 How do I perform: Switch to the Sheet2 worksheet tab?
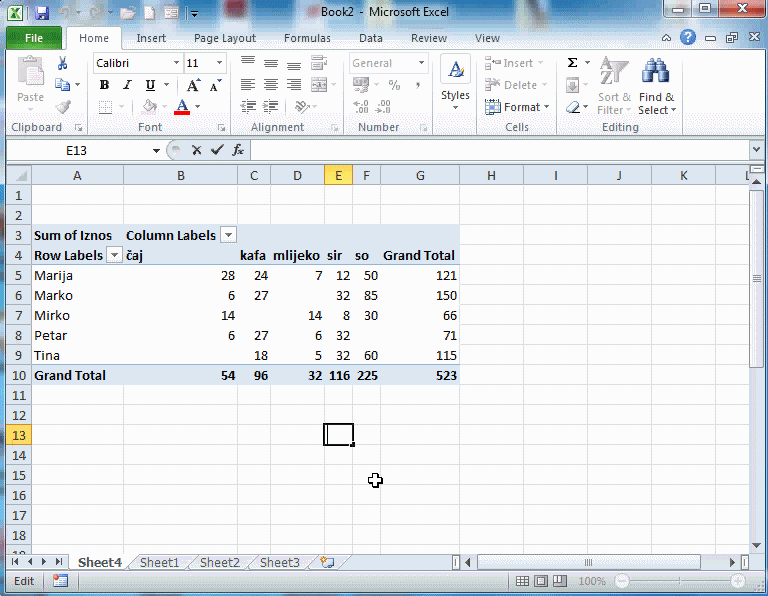tap(219, 562)
